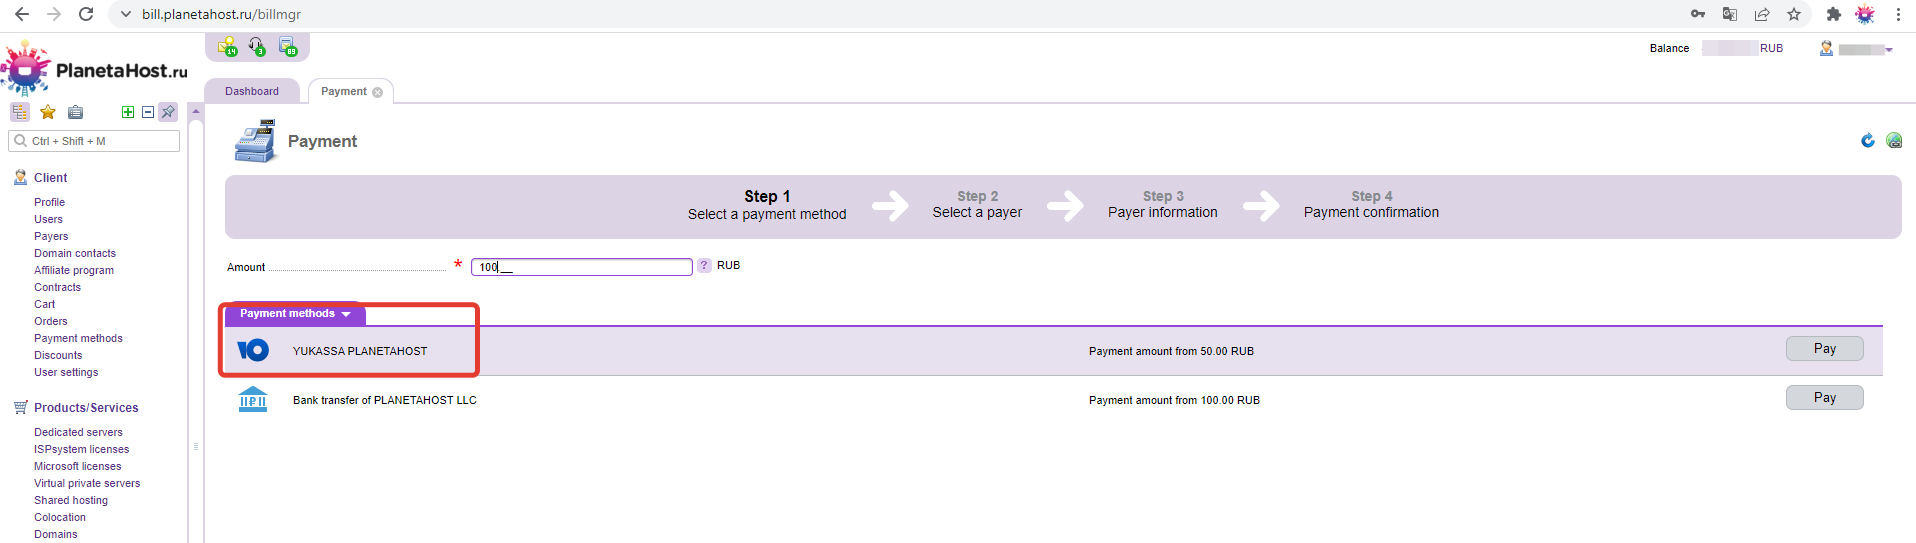
Task: Expand all menu sections with green plus
Action: (x=128, y=112)
